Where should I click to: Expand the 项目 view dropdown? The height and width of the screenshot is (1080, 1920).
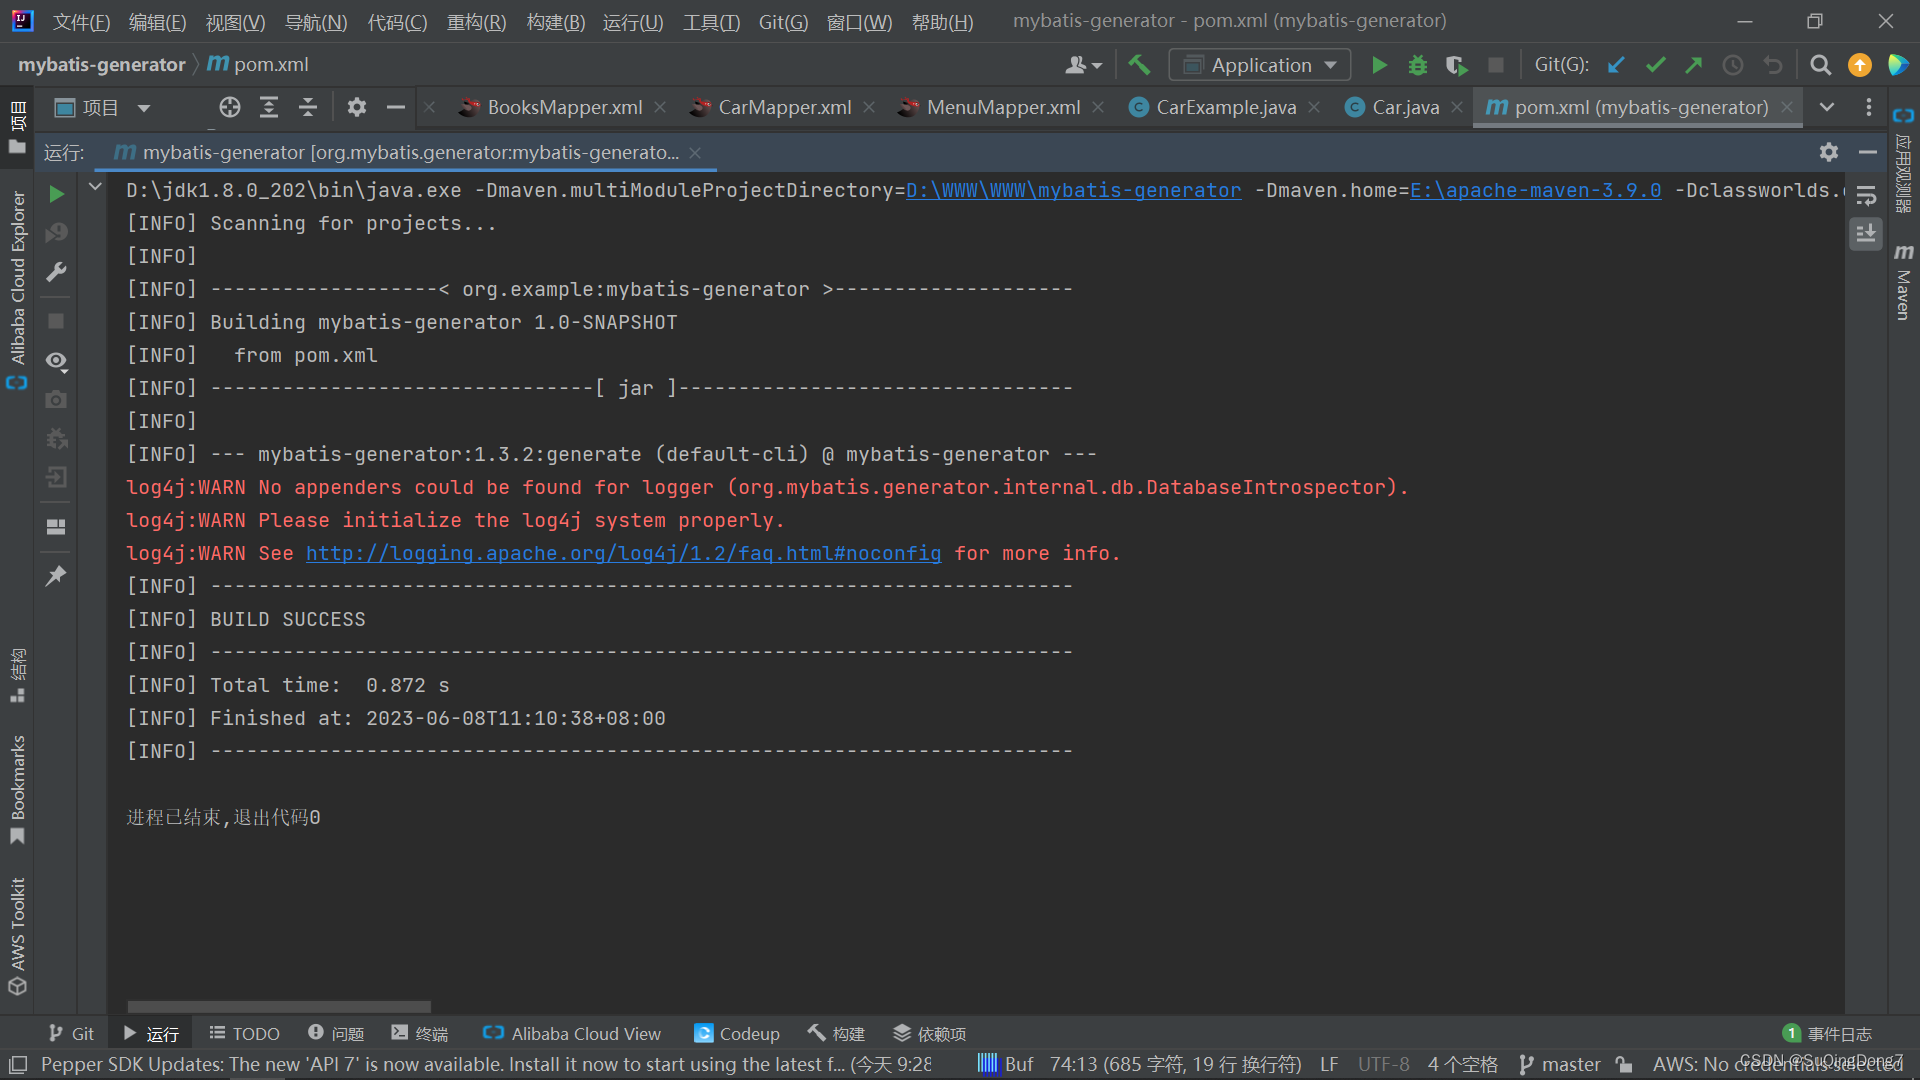click(144, 108)
